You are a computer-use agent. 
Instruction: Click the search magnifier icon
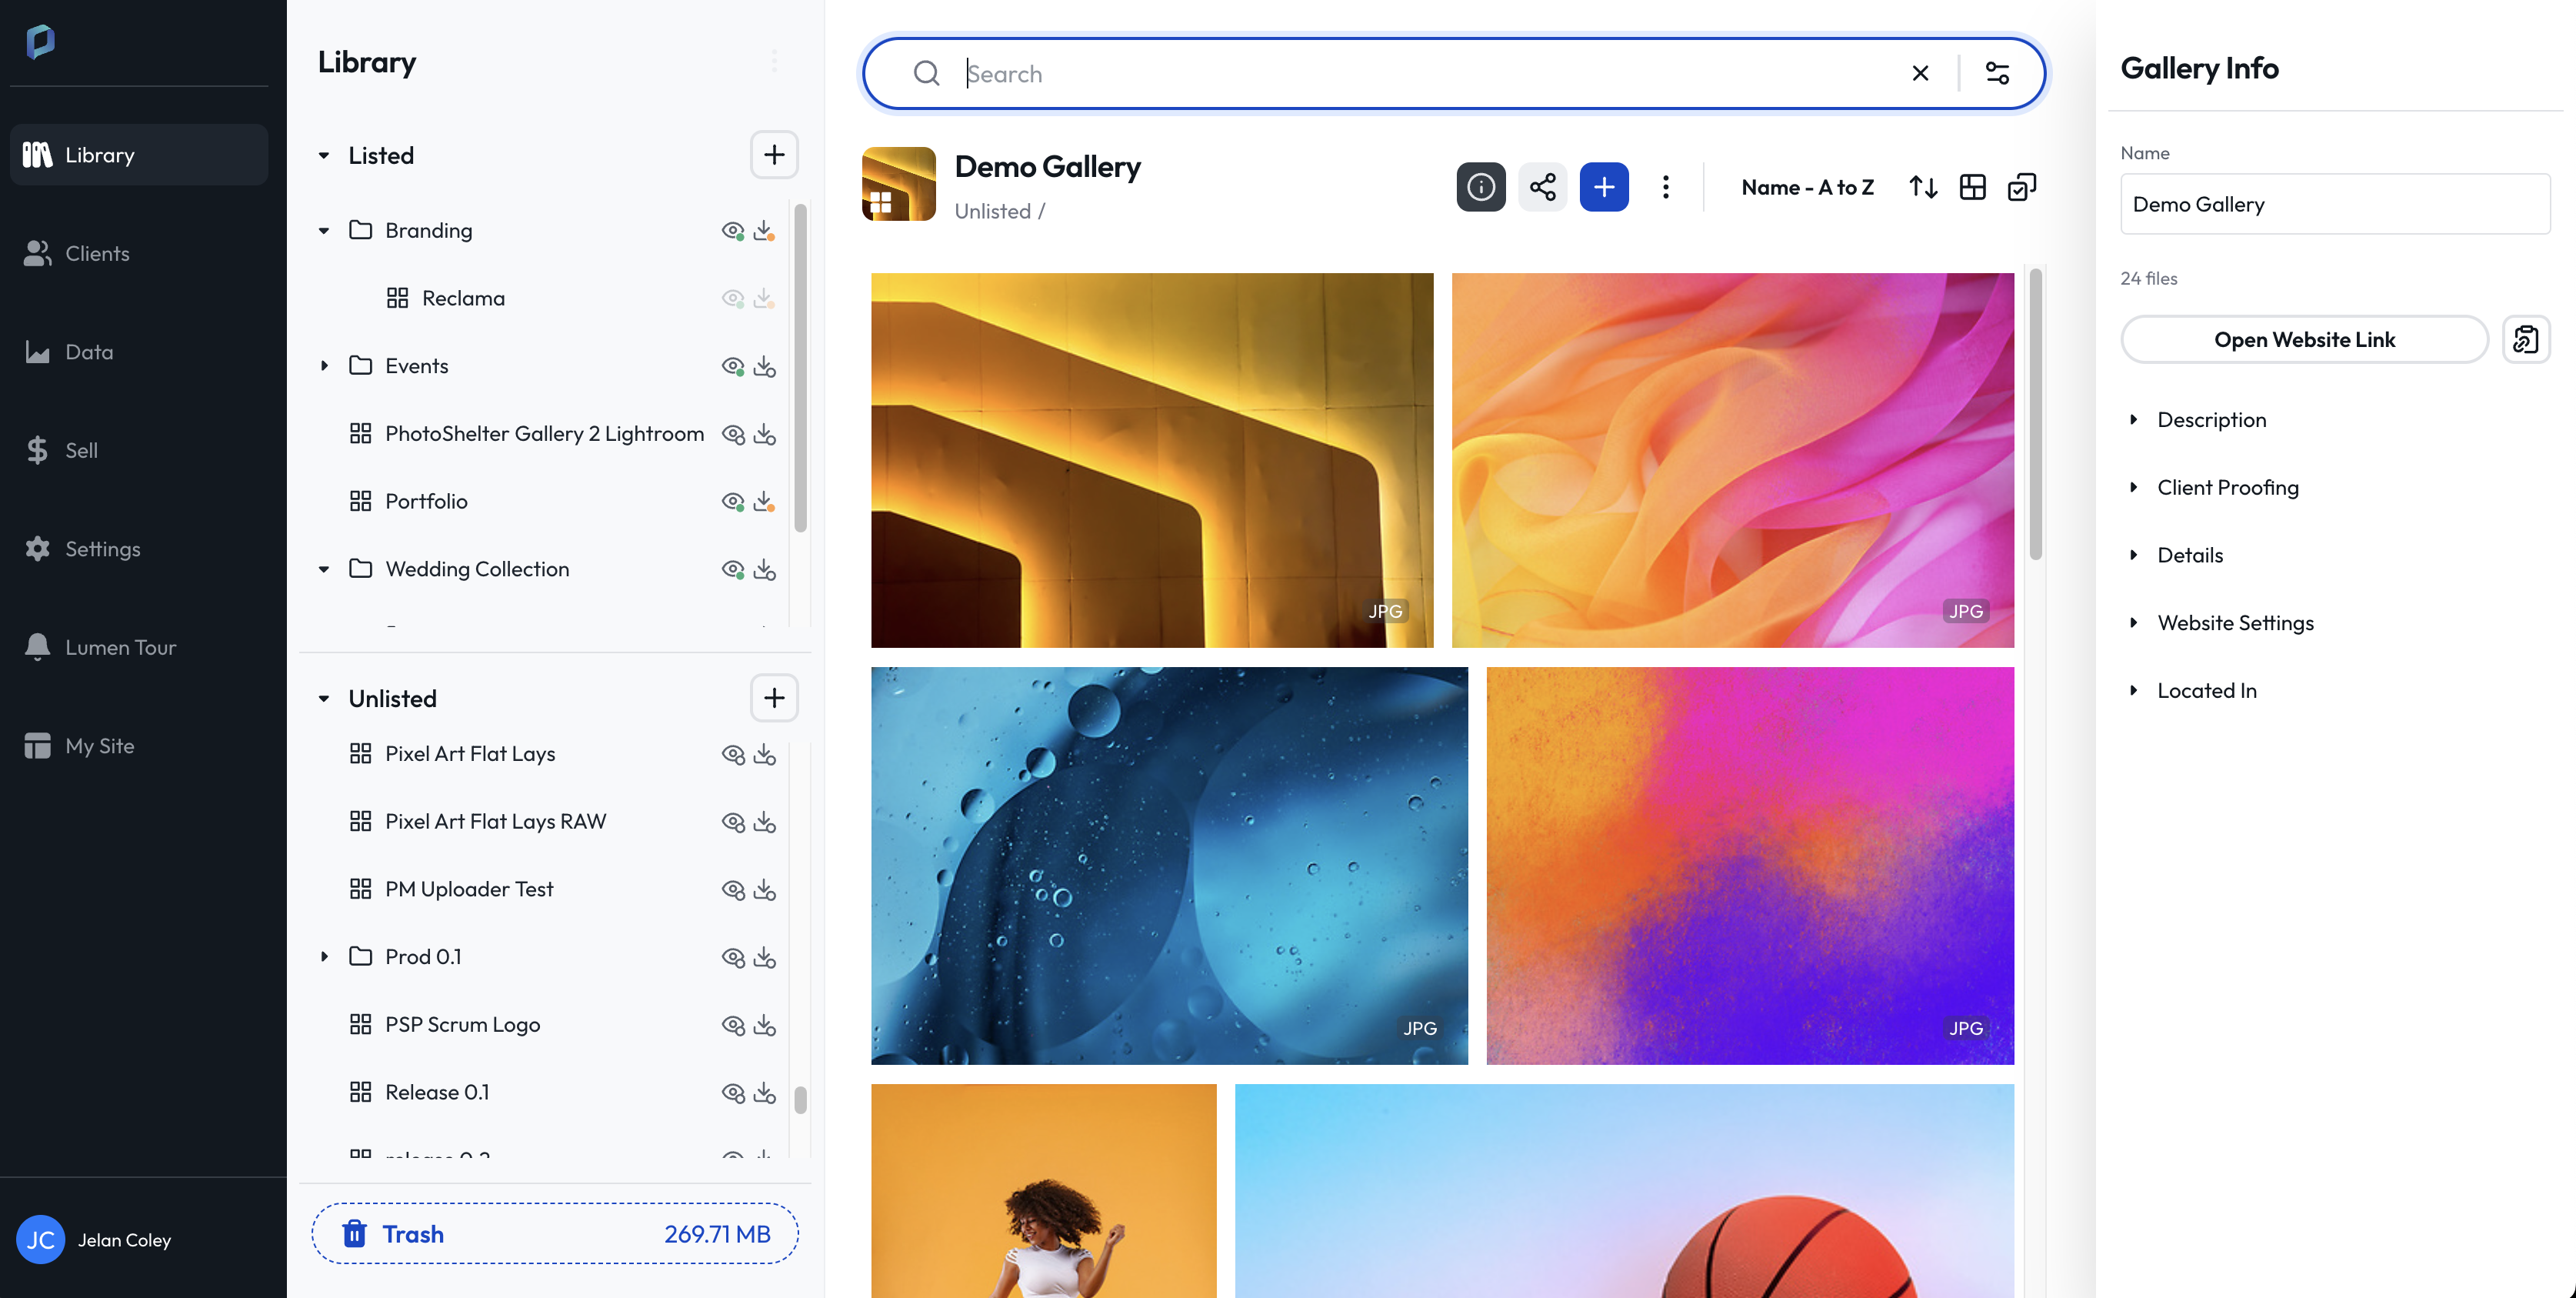point(926,73)
